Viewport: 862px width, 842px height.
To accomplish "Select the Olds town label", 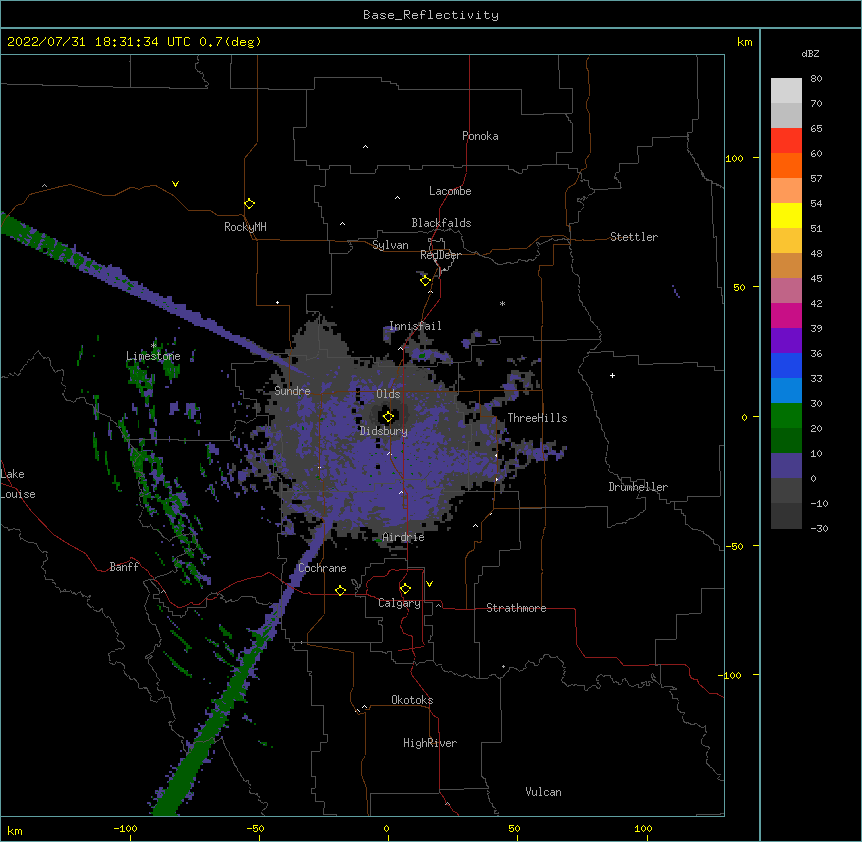I will tap(388, 394).
